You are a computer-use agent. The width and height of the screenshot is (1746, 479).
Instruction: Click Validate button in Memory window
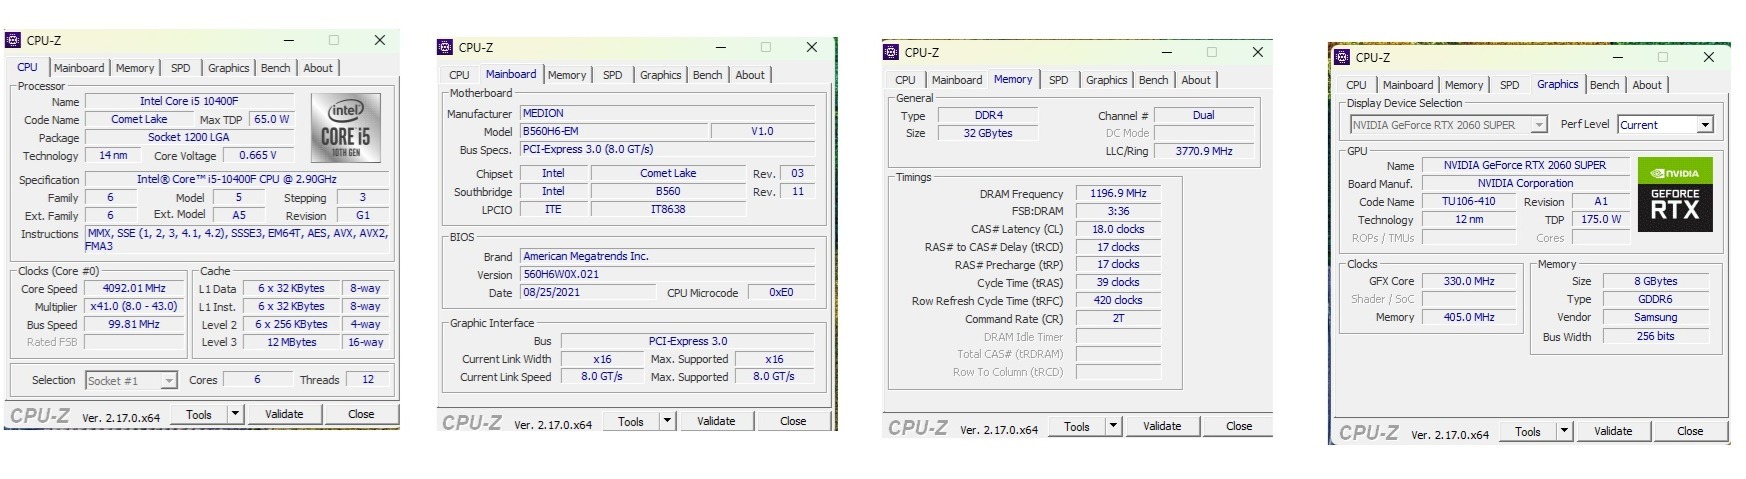point(1162,426)
